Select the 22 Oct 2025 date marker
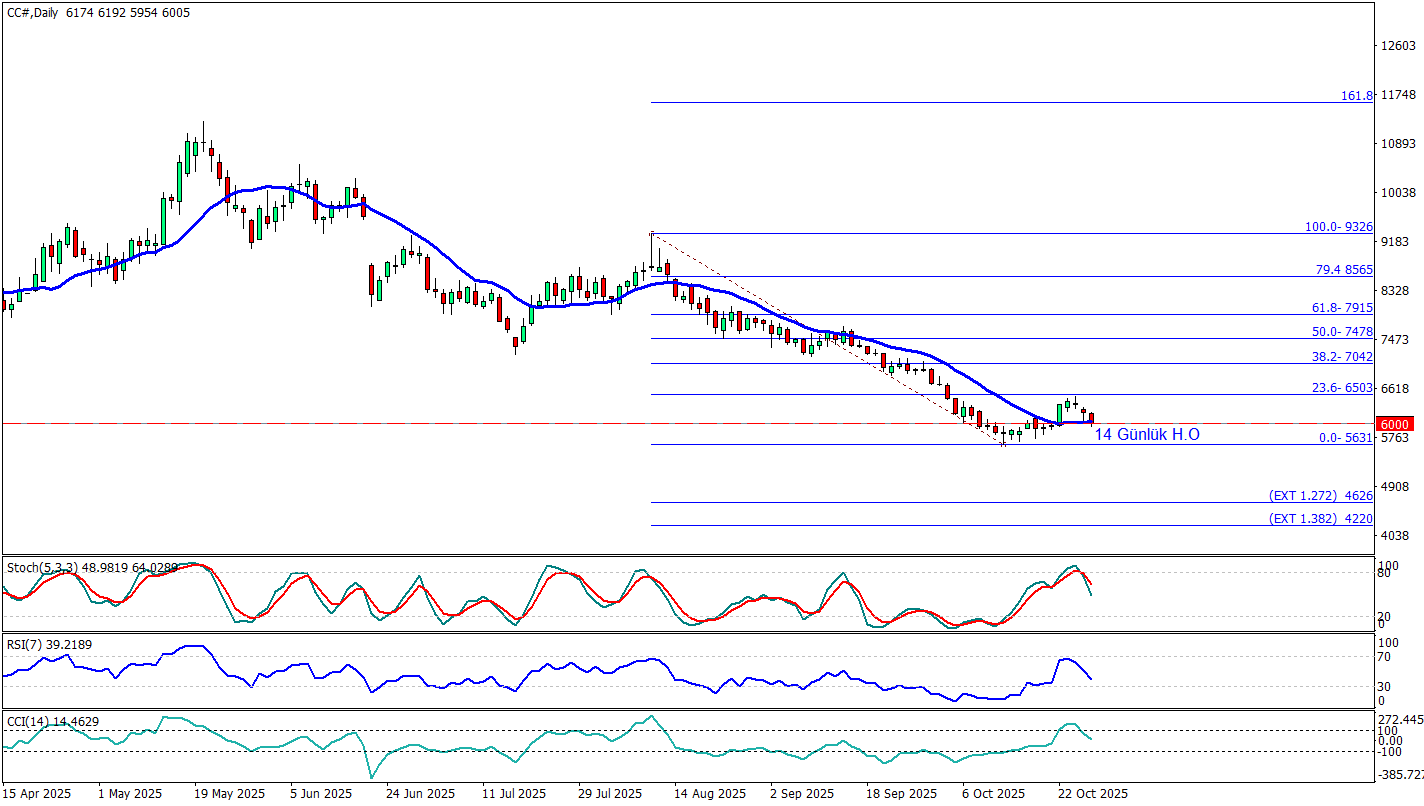1424x806 pixels. click(x=1093, y=793)
